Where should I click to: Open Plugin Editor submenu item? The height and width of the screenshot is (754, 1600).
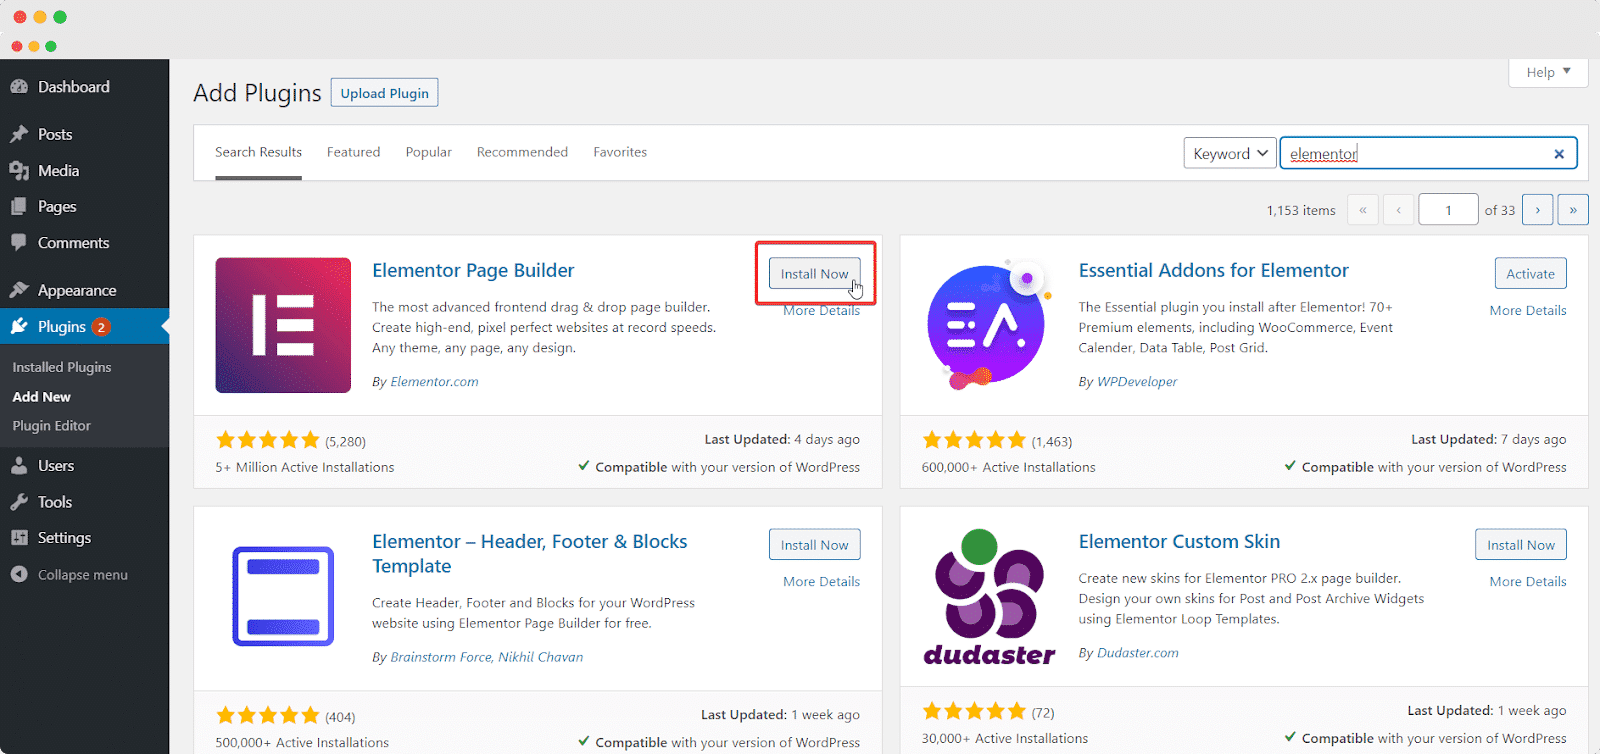pyautogui.click(x=52, y=426)
